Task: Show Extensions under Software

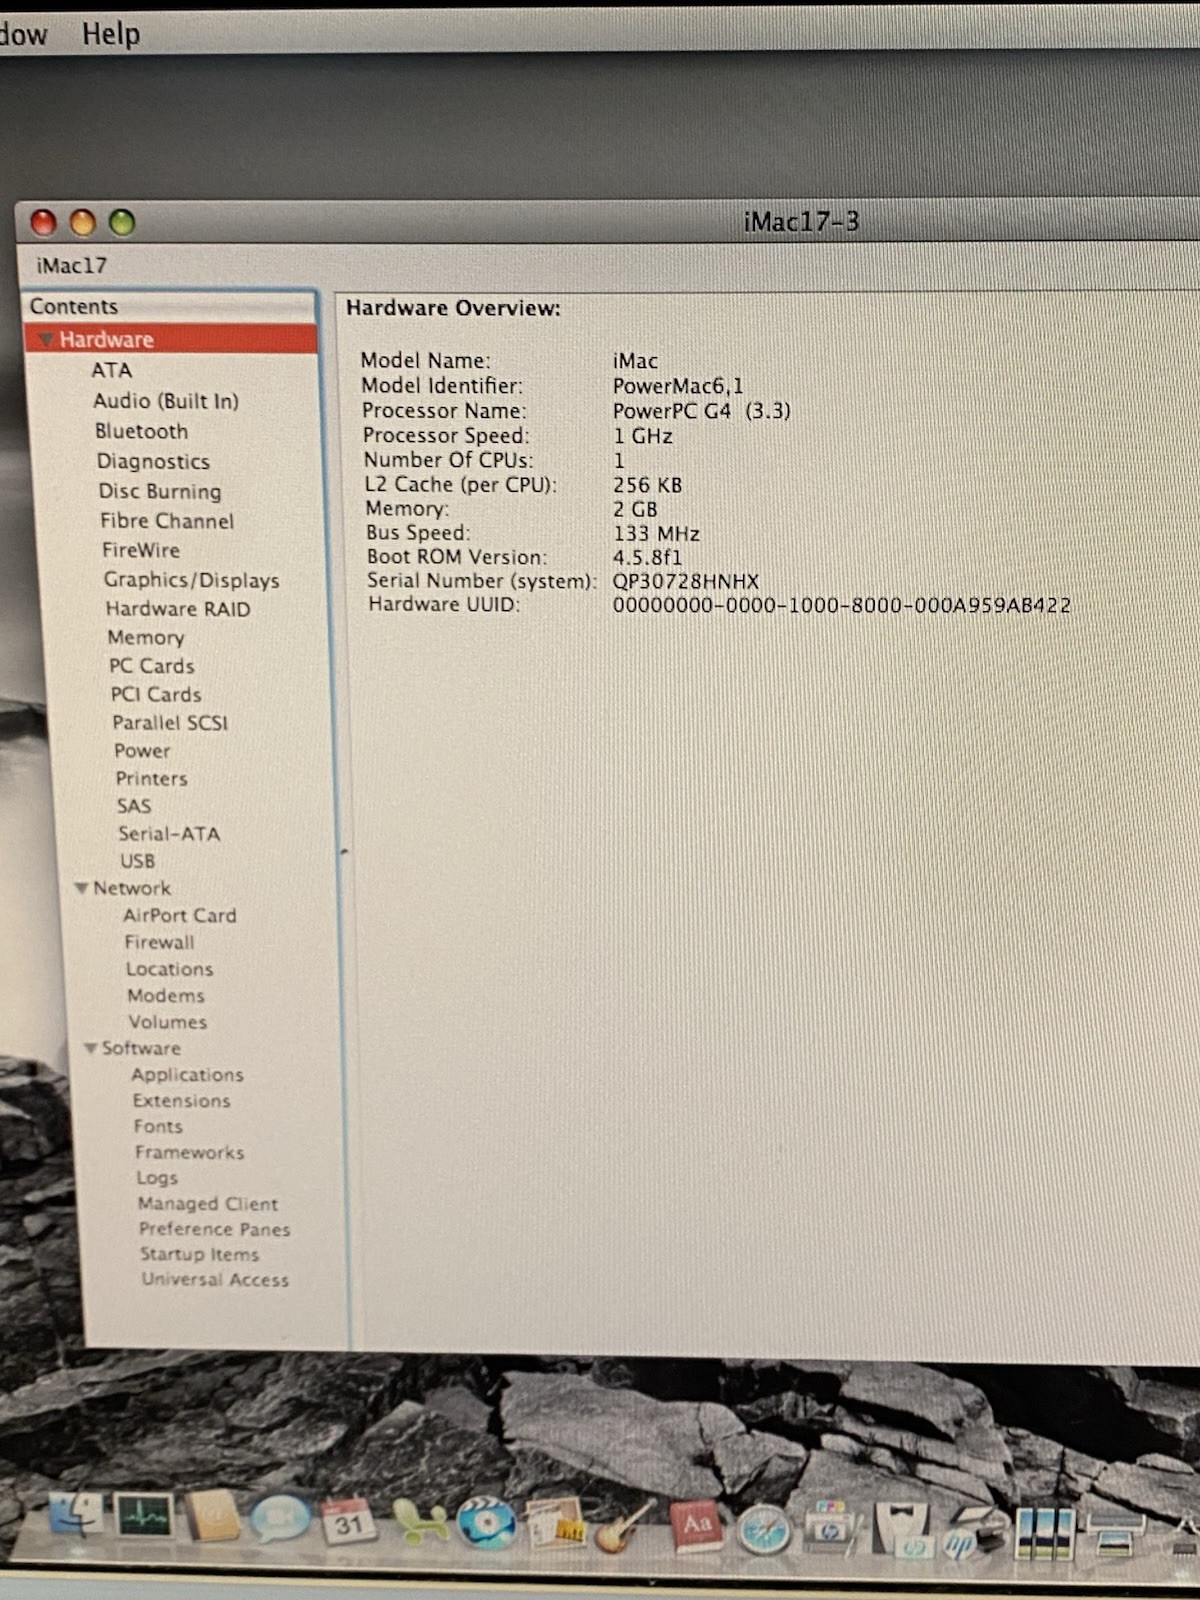Action: coord(182,1100)
